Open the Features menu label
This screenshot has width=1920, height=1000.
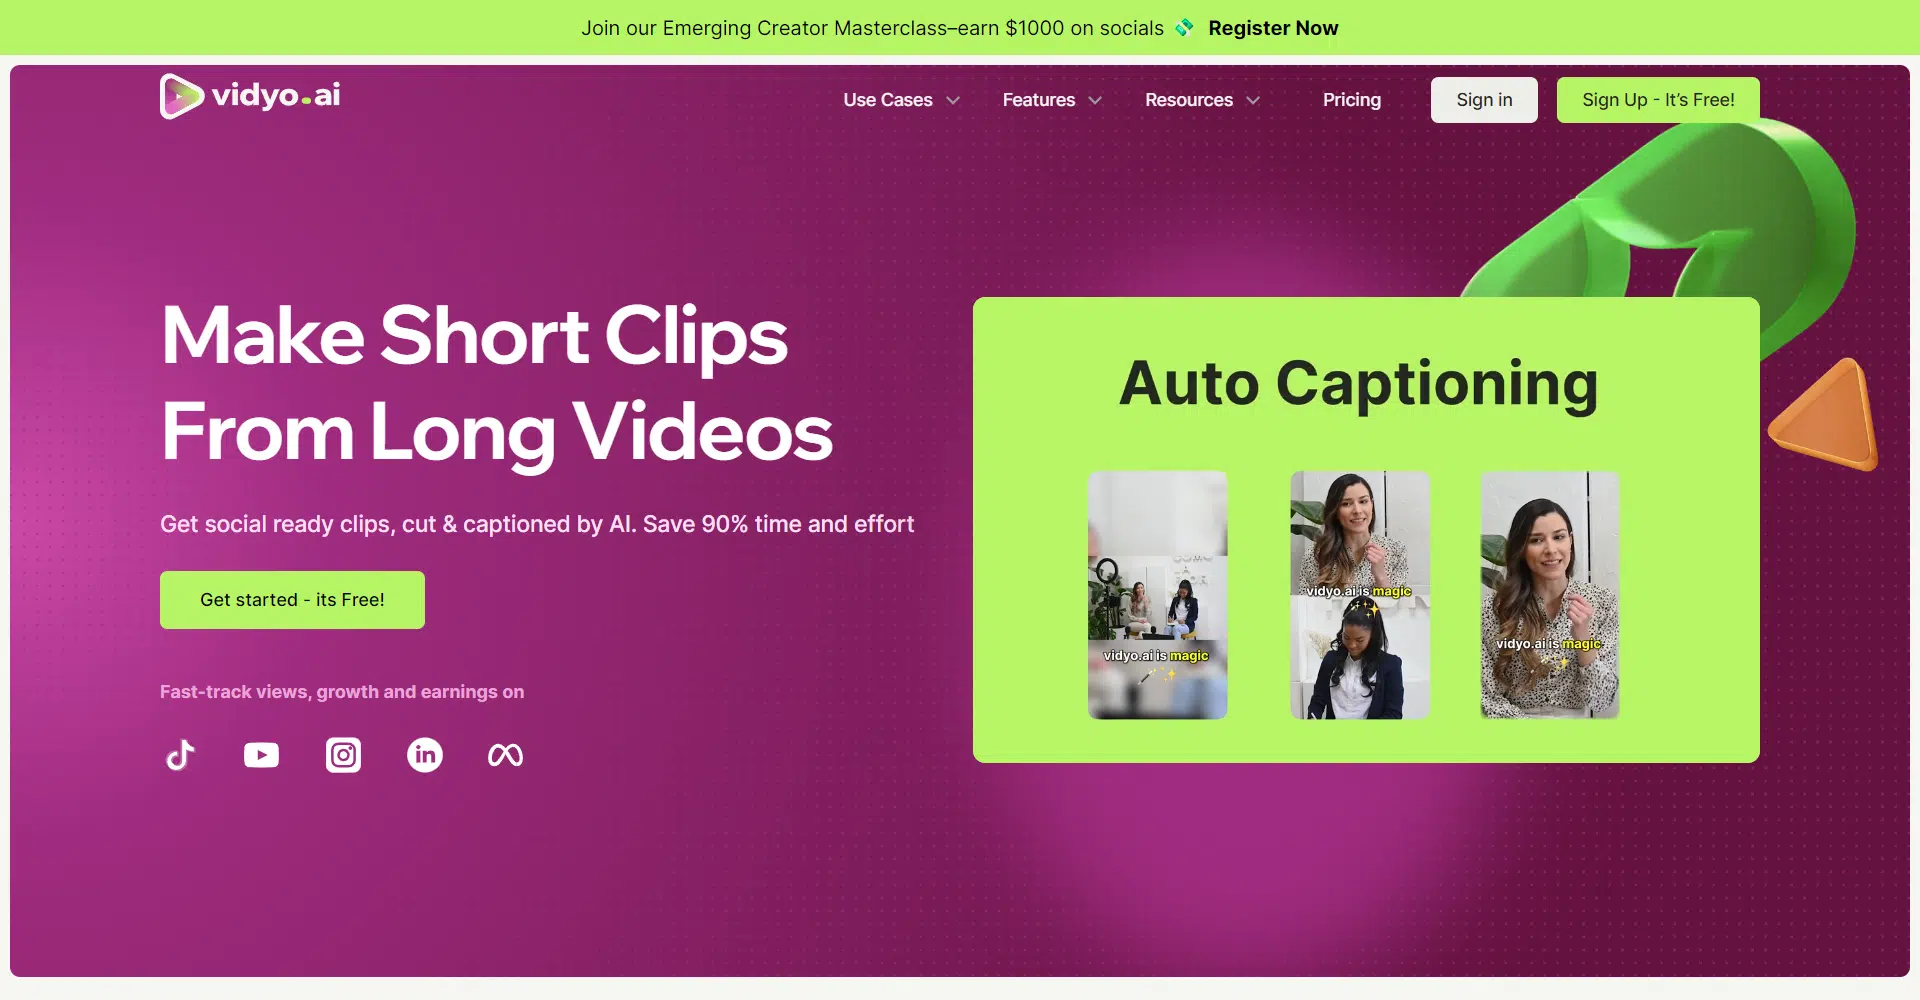coord(1038,100)
